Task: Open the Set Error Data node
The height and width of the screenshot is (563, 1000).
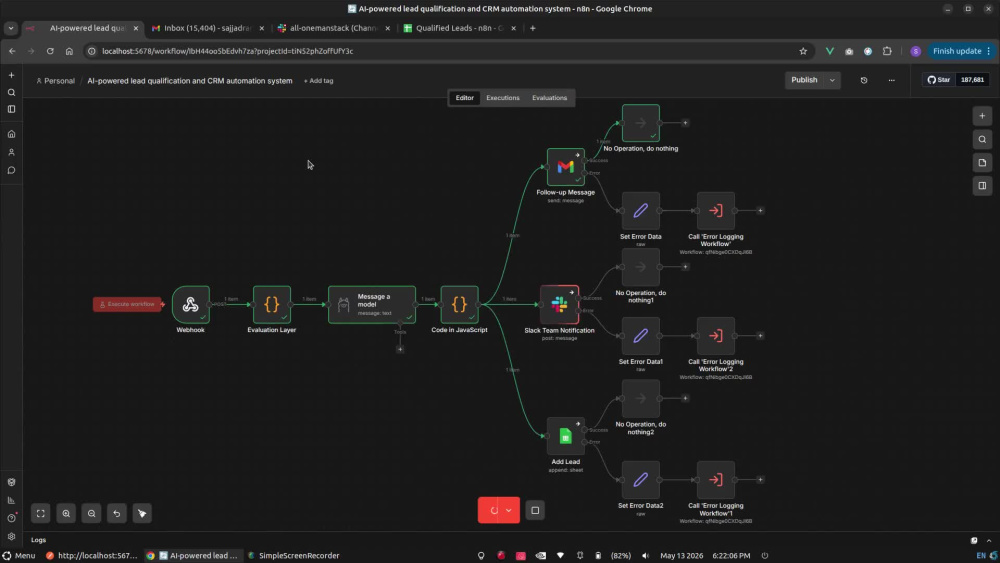Action: click(640, 210)
